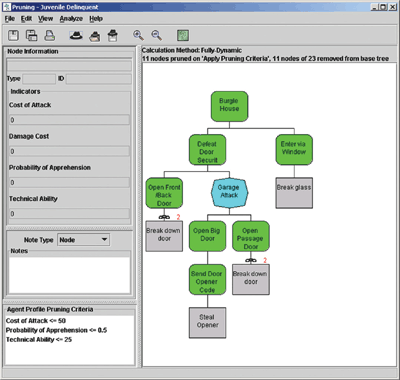Select the Open Front/Back Door node
Image resolution: width=400 pixels, height=380 pixels.
click(x=164, y=193)
